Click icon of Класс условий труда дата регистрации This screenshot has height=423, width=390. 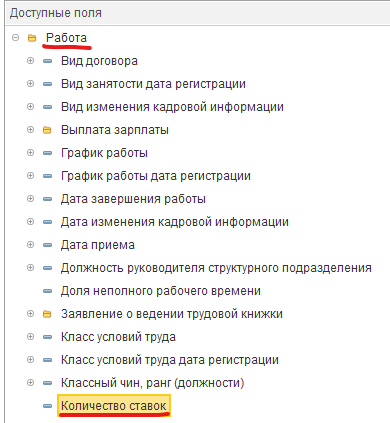pyautogui.click(x=48, y=360)
